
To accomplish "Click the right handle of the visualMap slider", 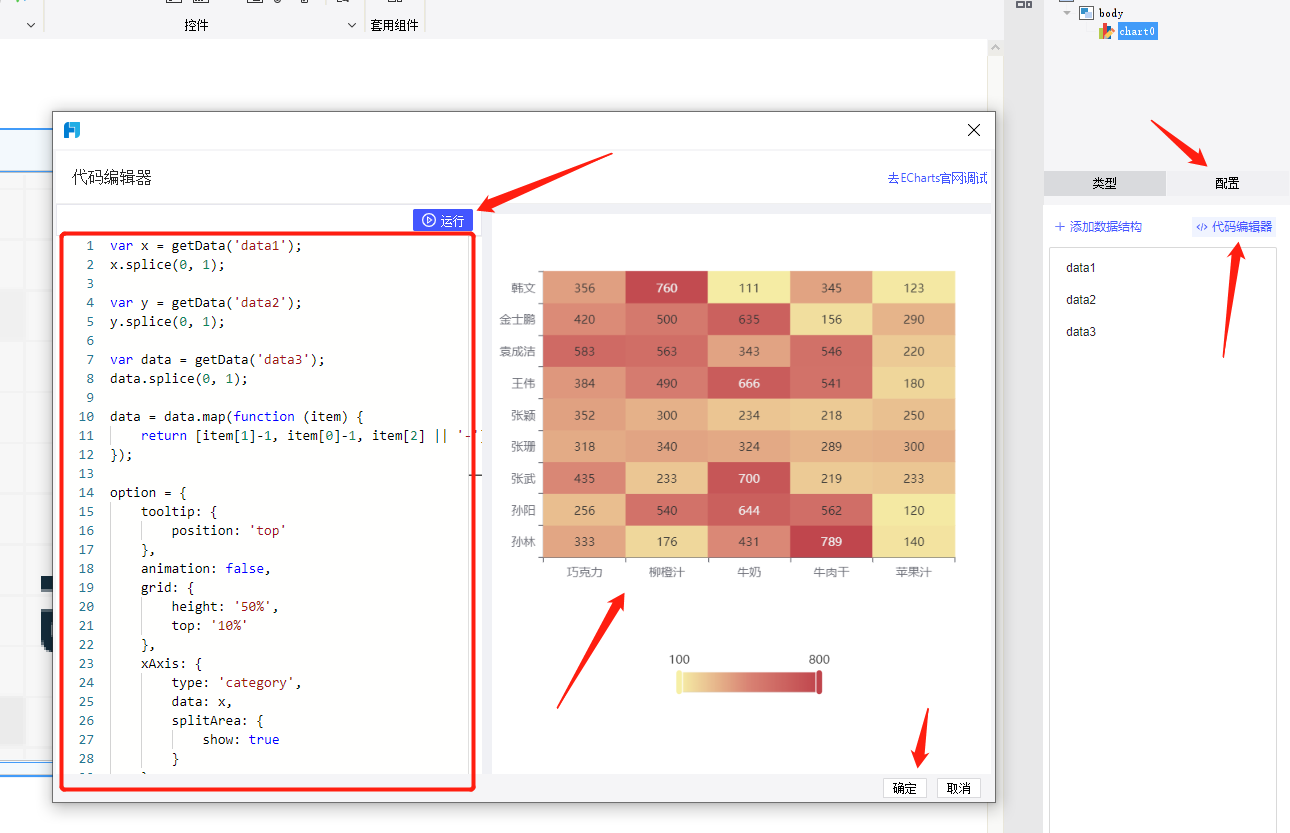I will pyautogui.click(x=819, y=682).
